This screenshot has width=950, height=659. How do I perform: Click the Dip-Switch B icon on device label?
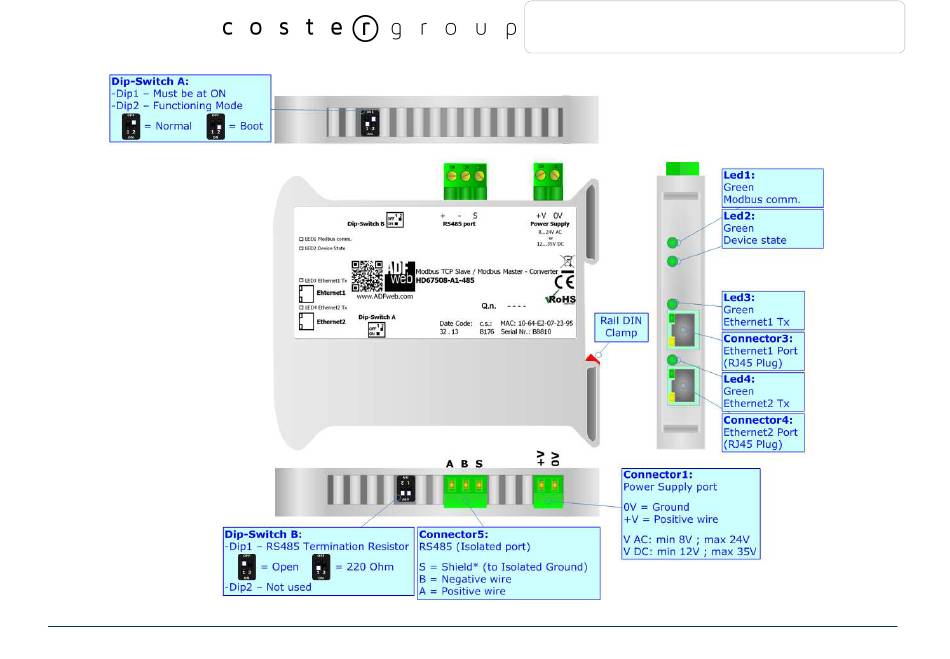coord(394,220)
